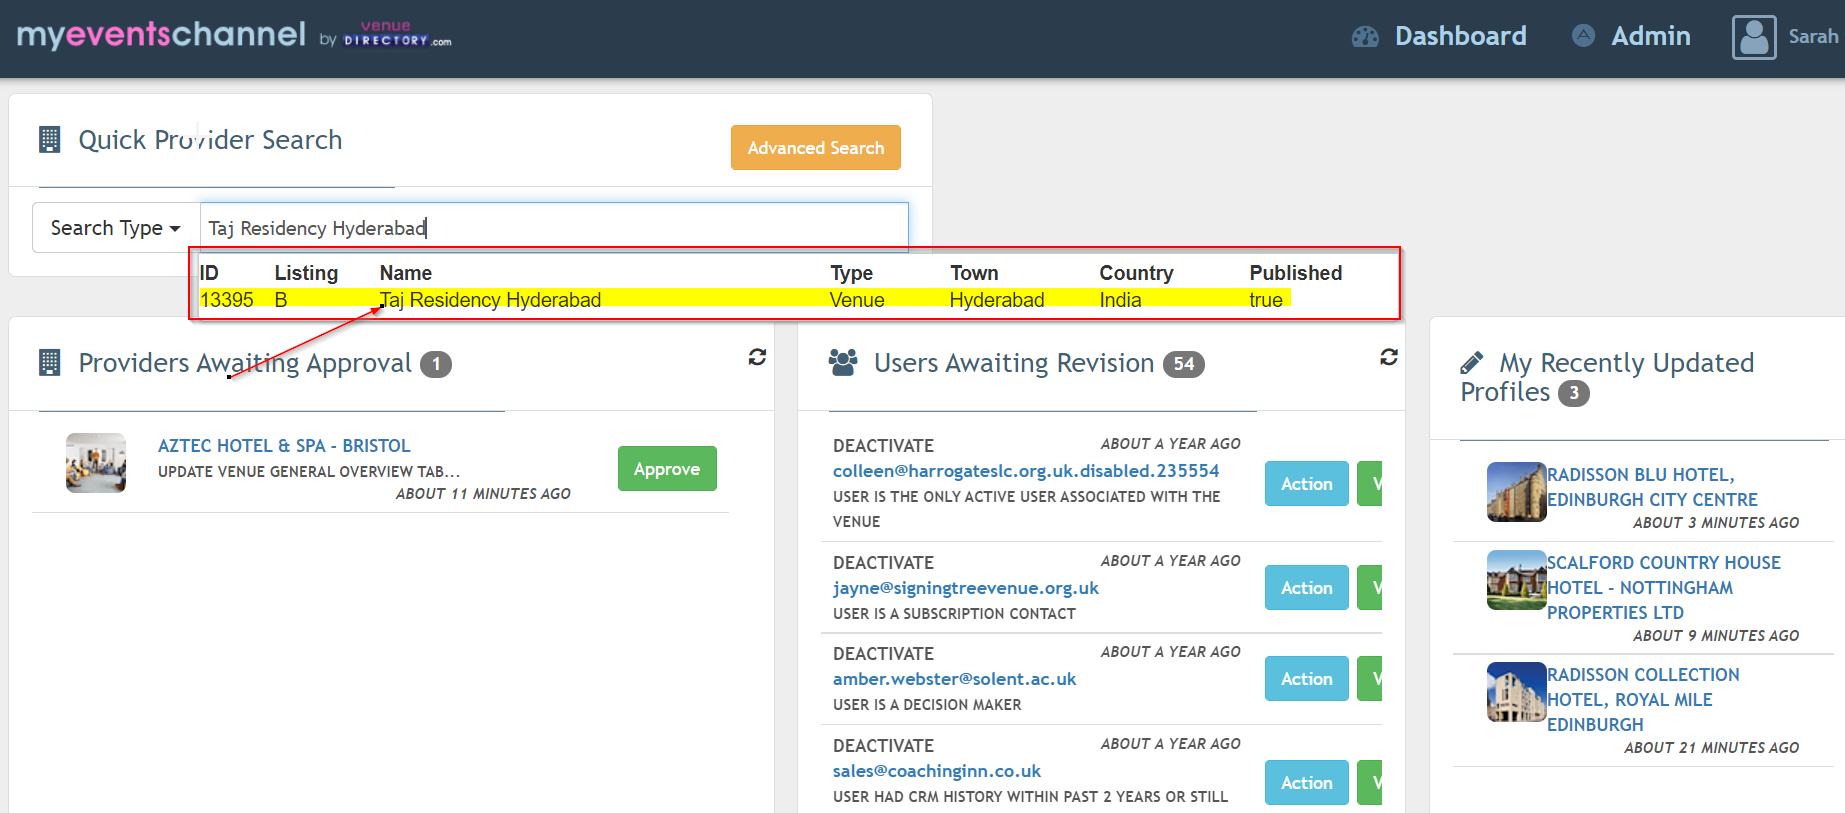The height and width of the screenshot is (813, 1845).
Task: Open colleen@harrogateslc.org.uk.disabled.235554 user link
Action: tap(1026, 471)
